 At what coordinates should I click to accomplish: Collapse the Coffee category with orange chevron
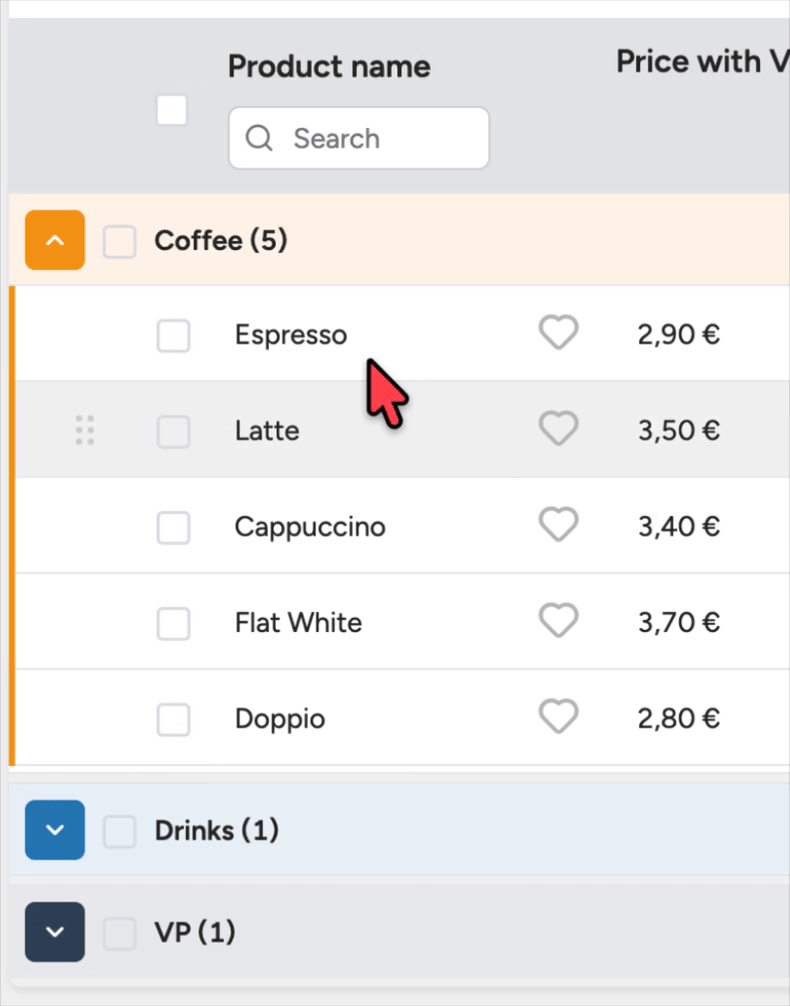[55, 240]
